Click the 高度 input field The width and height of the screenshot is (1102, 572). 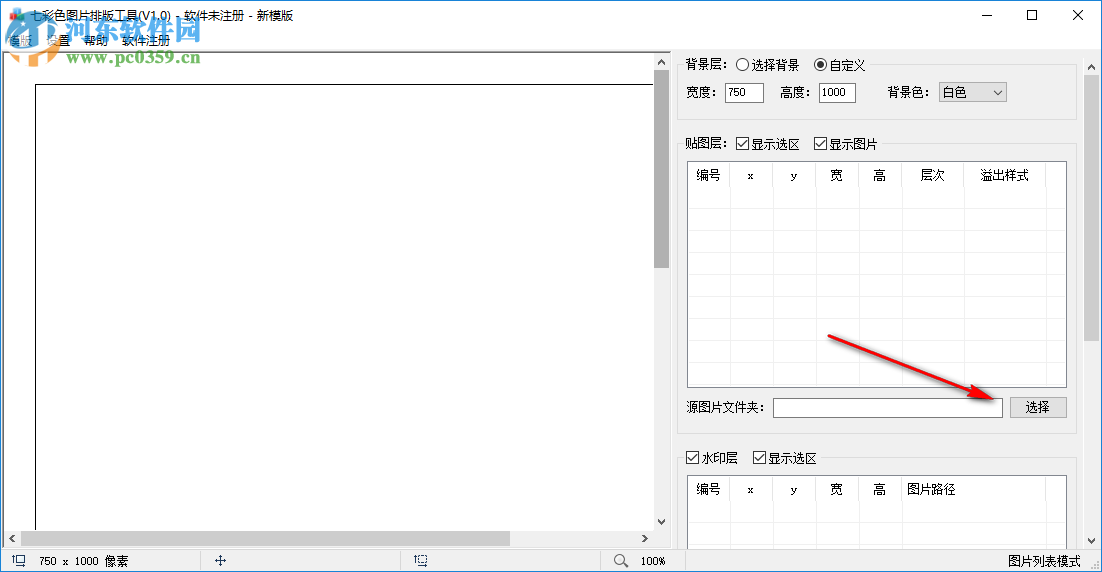(837, 92)
